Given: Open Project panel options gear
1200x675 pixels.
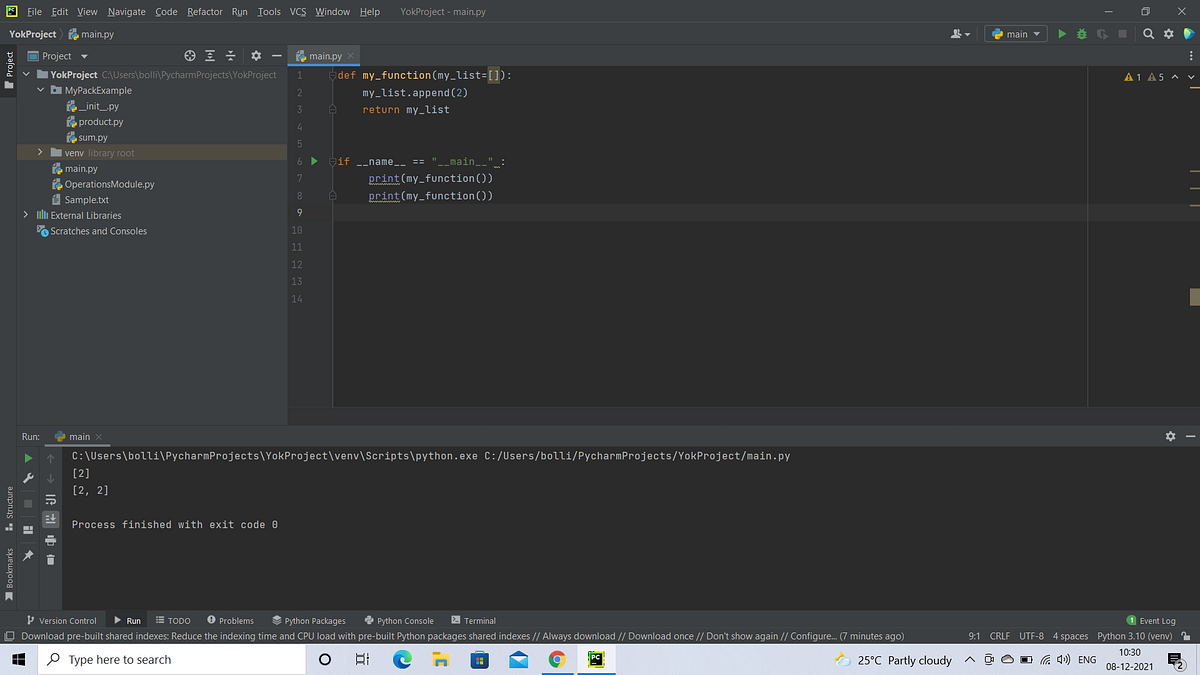Looking at the screenshot, I should point(256,56).
